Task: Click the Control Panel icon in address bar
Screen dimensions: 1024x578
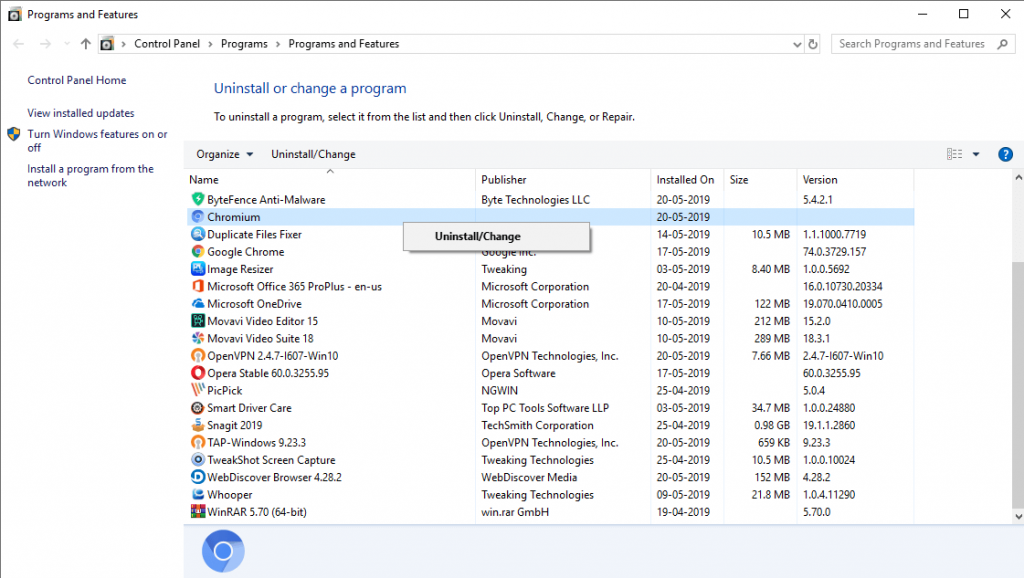Action: coord(107,44)
